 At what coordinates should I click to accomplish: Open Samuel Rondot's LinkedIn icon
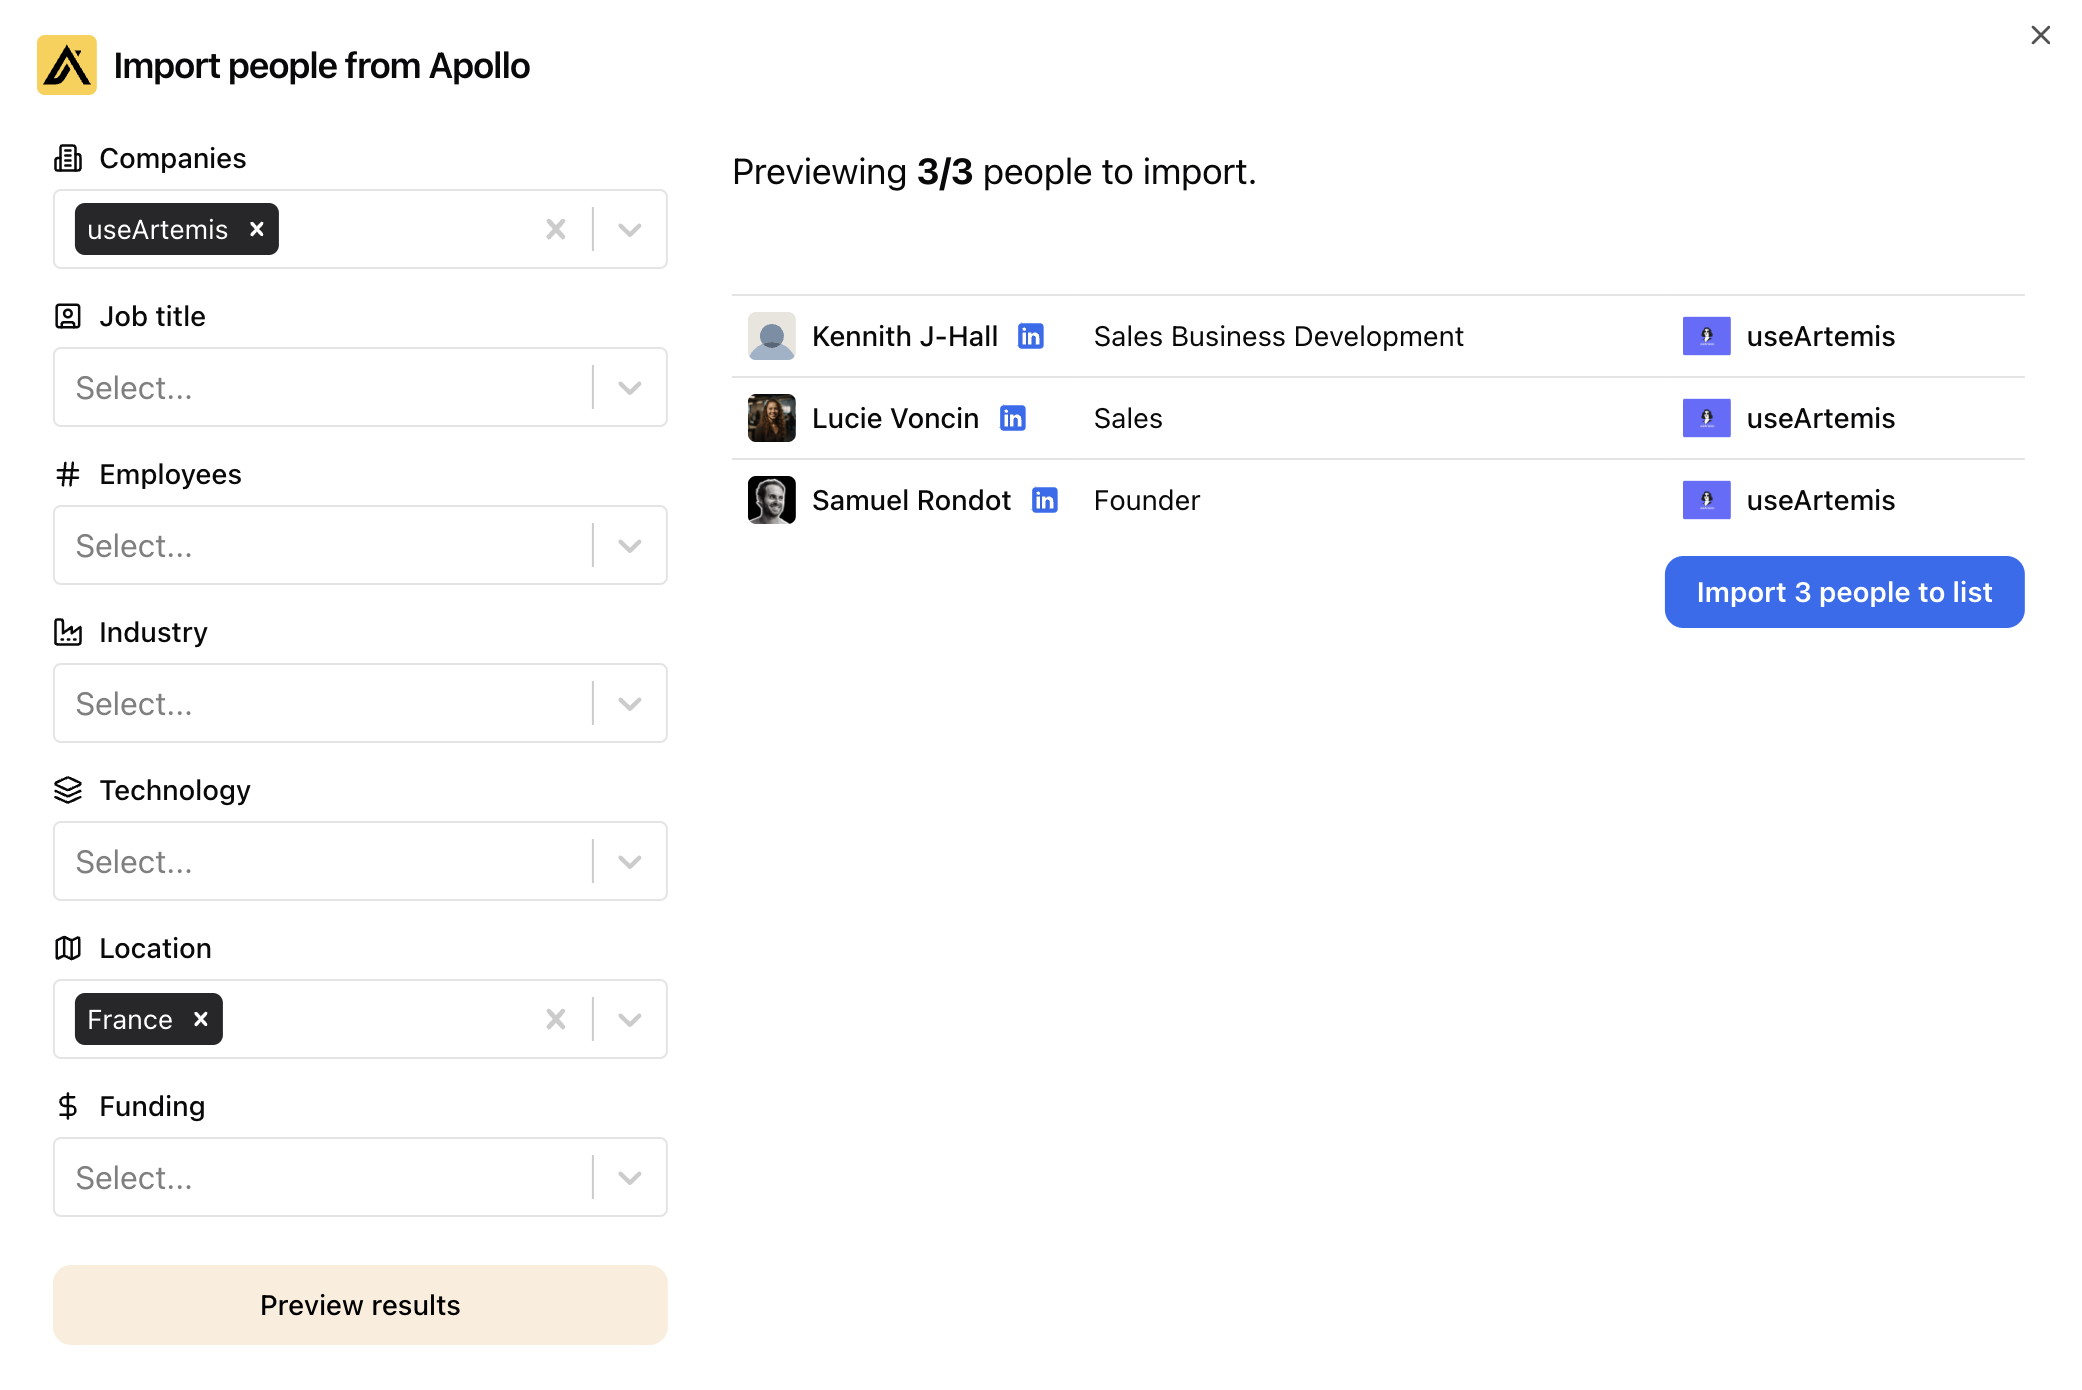1045,500
